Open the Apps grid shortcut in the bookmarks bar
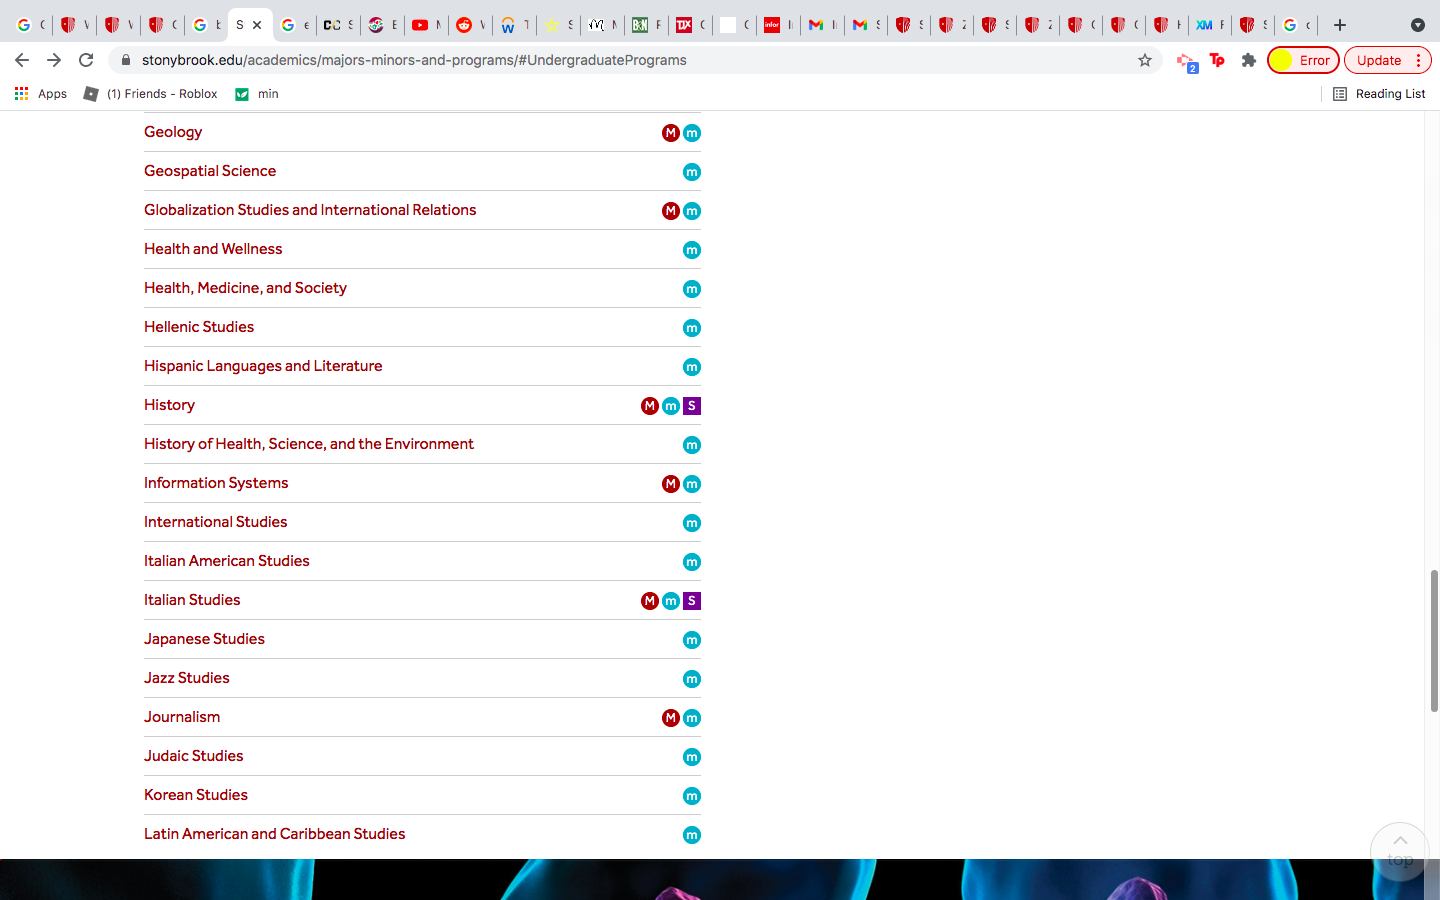Screen dimensions: 1440x900 coord(40,94)
